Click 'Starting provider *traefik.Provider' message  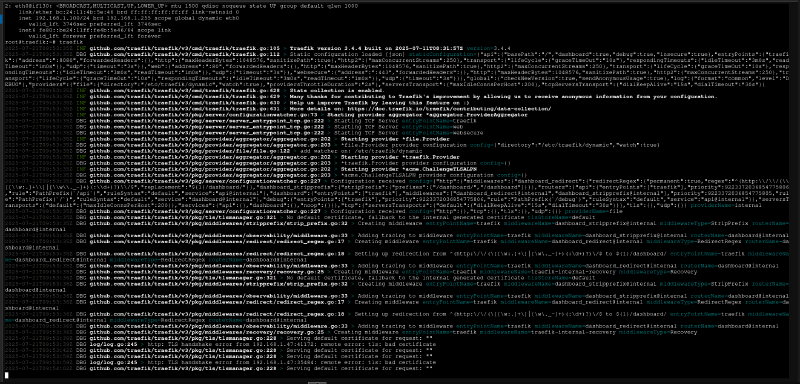coord(400,157)
